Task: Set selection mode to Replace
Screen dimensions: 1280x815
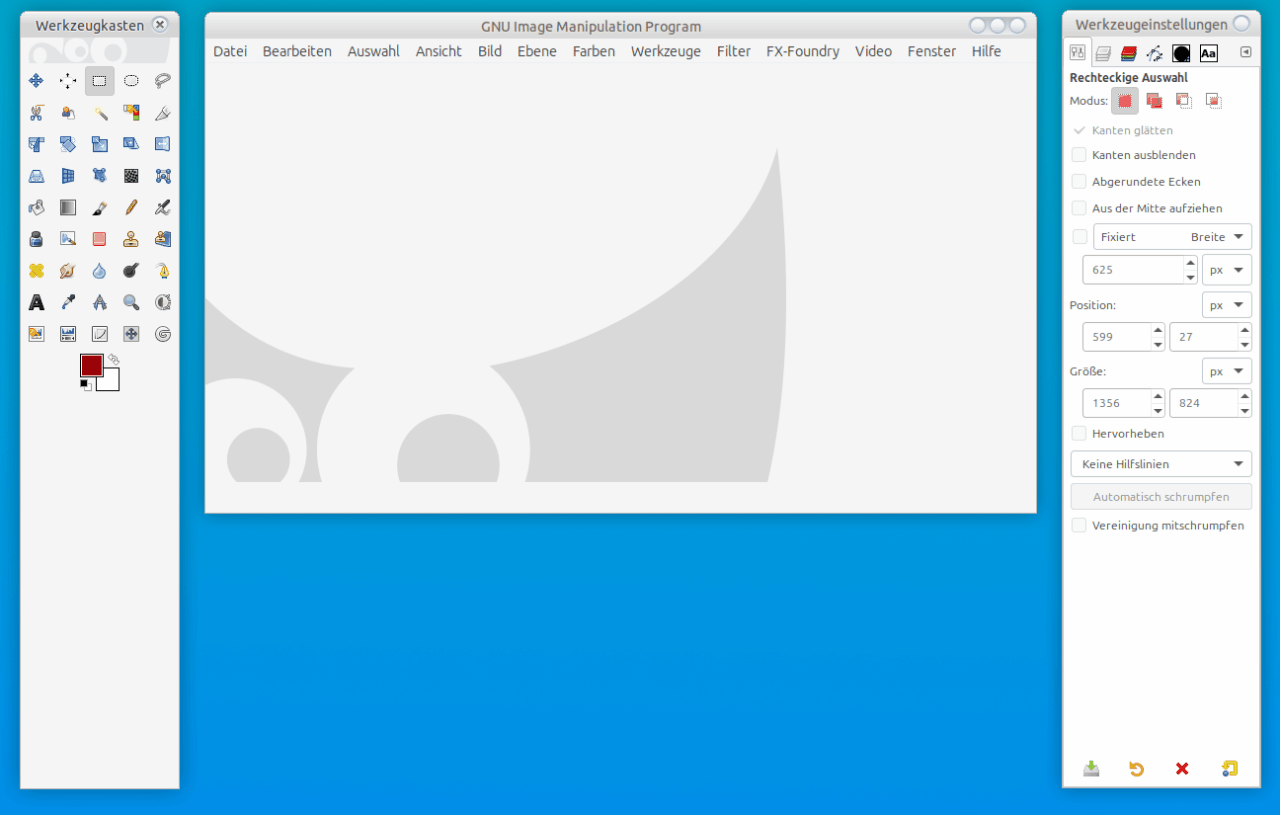Action: [x=1125, y=100]
